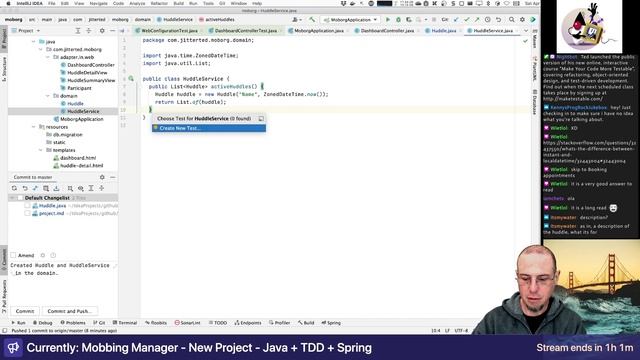640x360 pixels.
Task: Collapse the resources folder
Action: (x=34, y=127)
